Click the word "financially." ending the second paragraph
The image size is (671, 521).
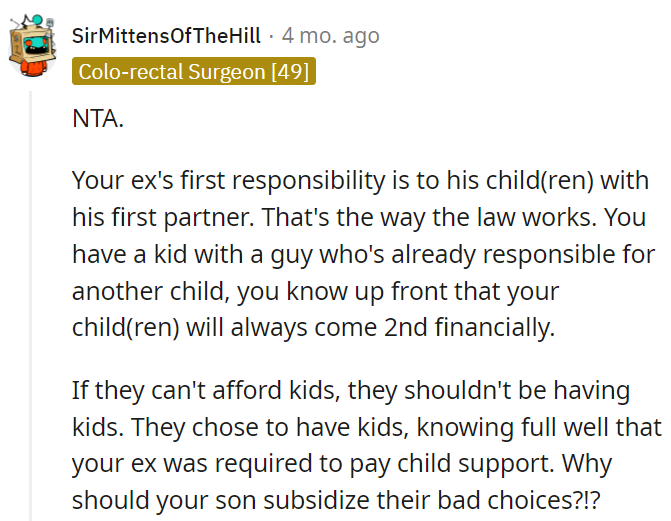tap(495, 328)
